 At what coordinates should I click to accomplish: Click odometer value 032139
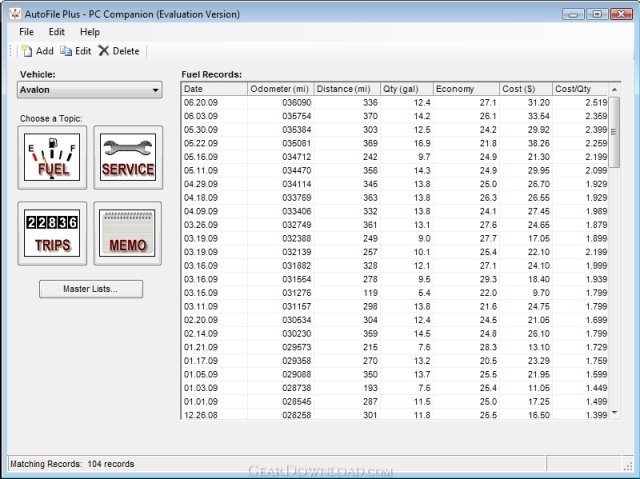pos(296,252)
